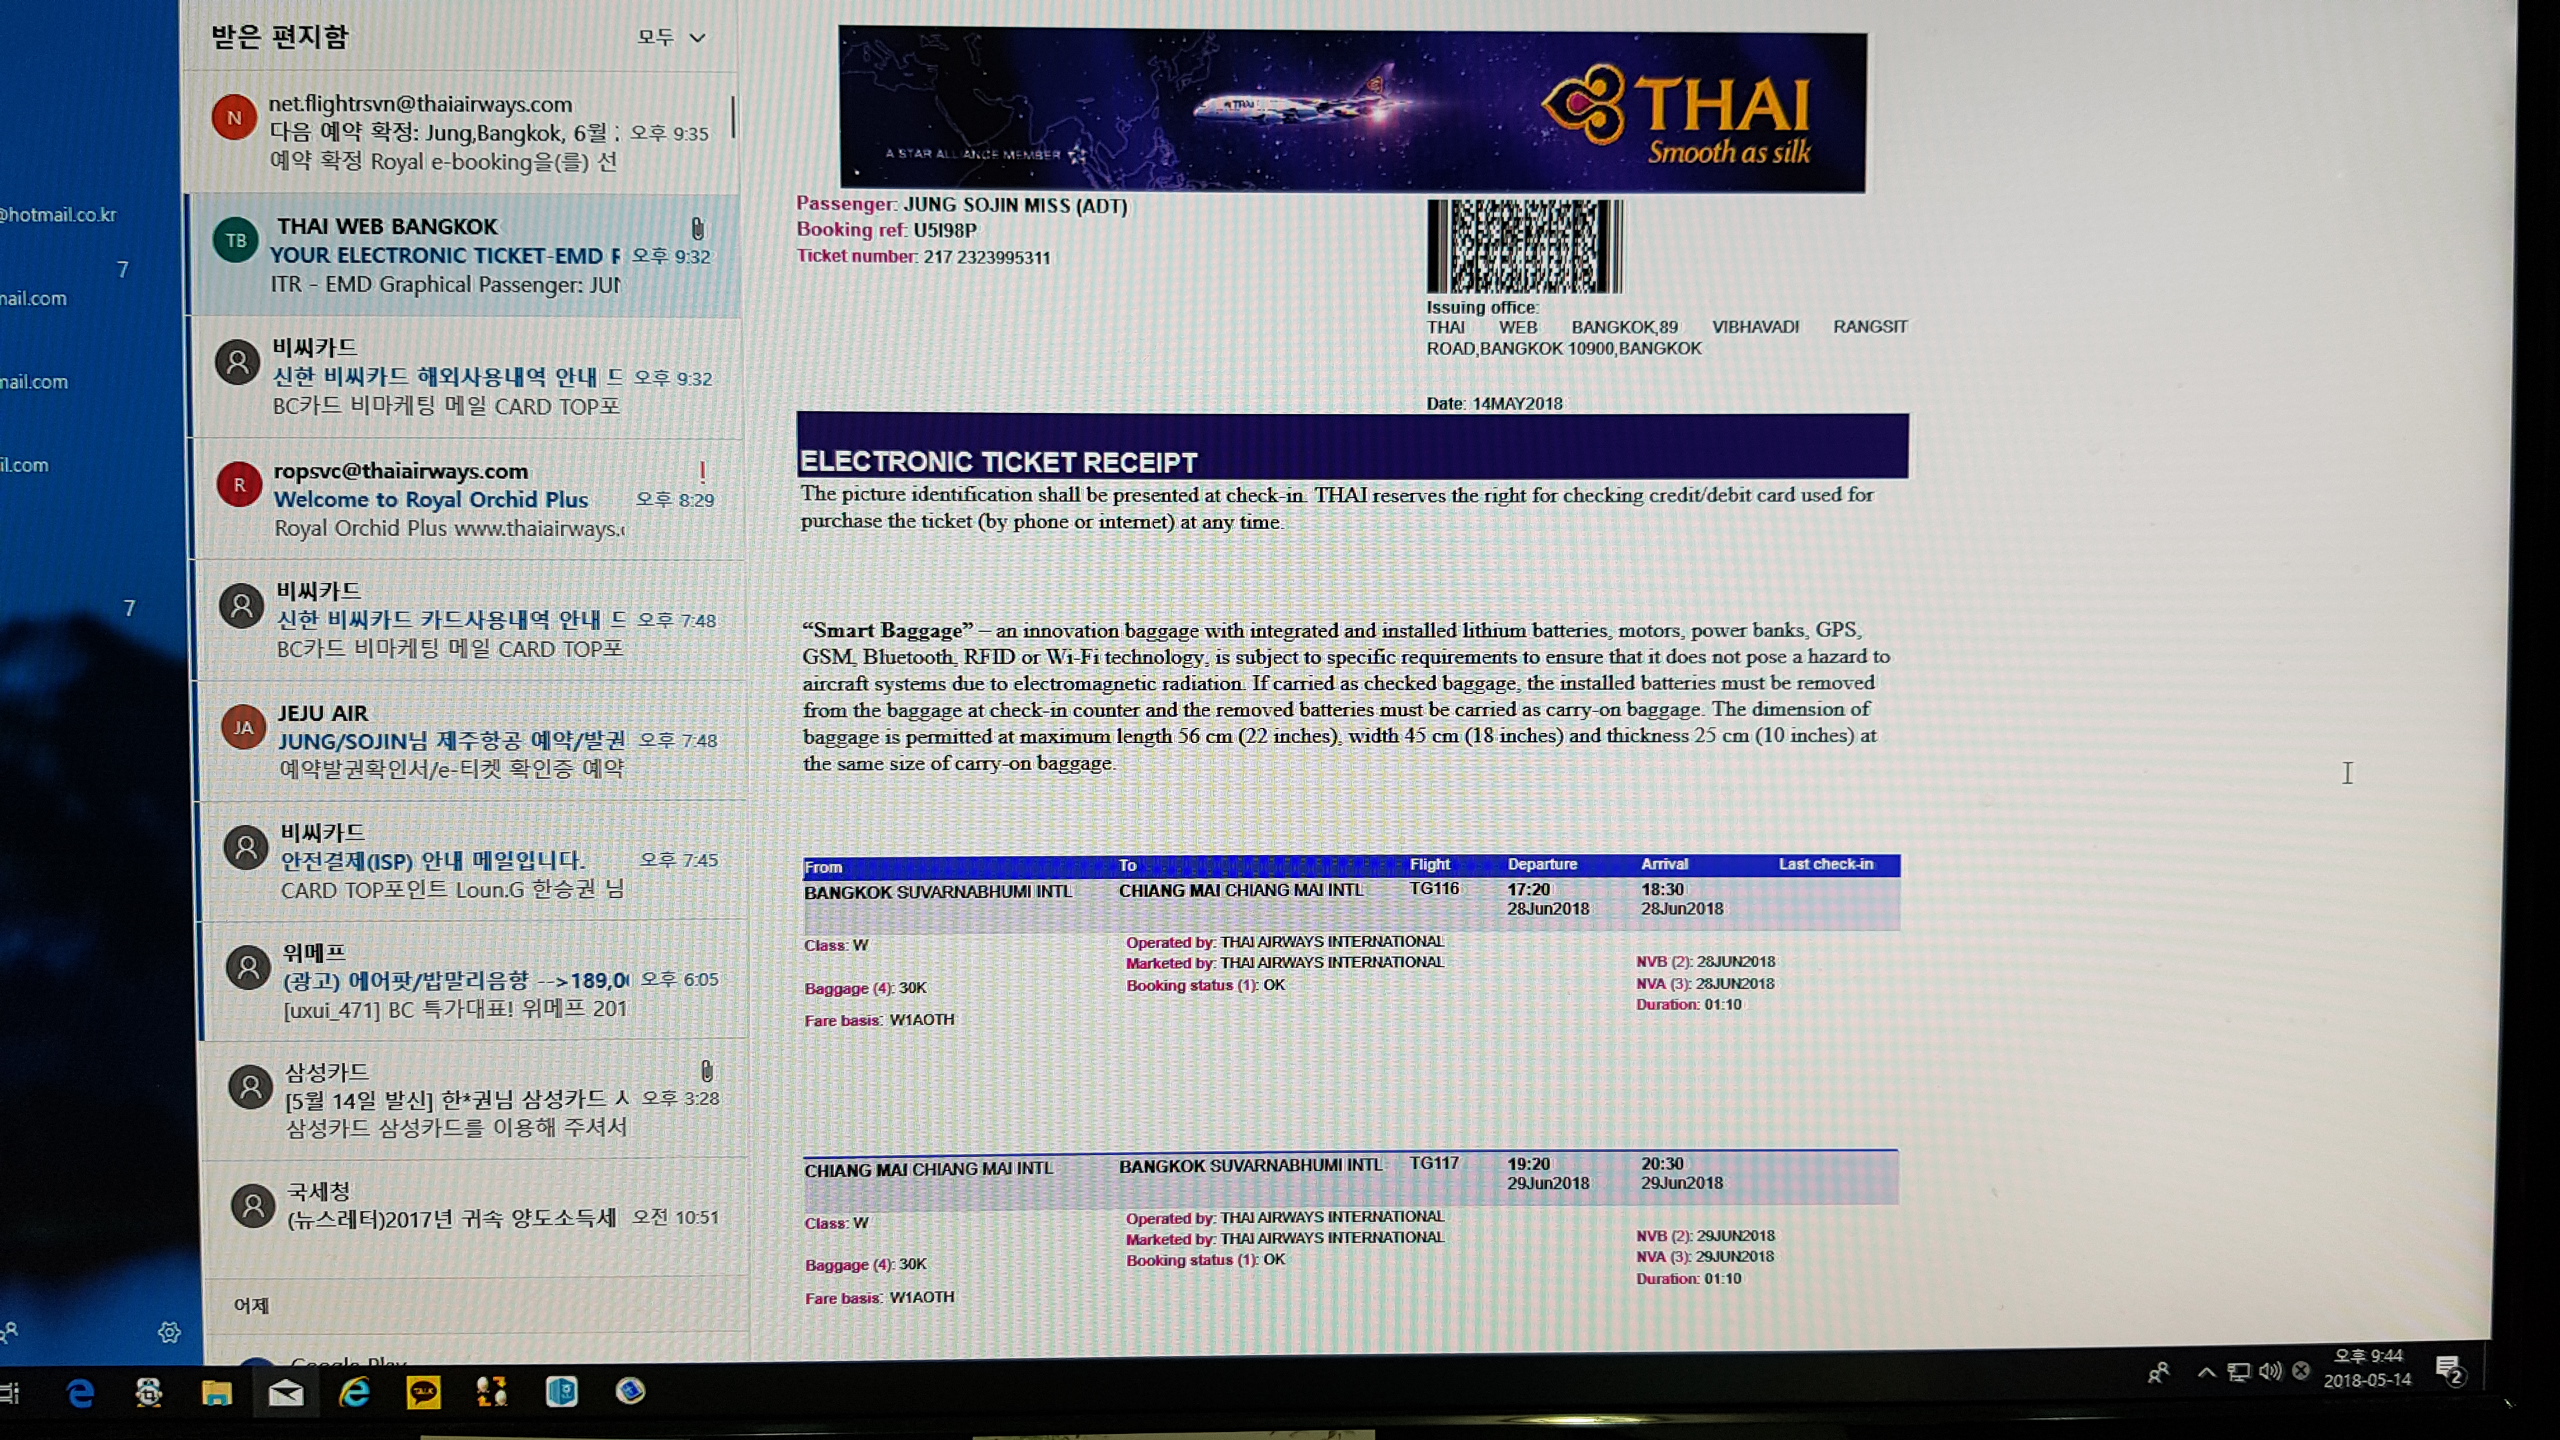This screenshot has height=1440, width=2560.
Task: Click arrival time 20:30 29Jun2018
Action: (x=1682, y=1173)
